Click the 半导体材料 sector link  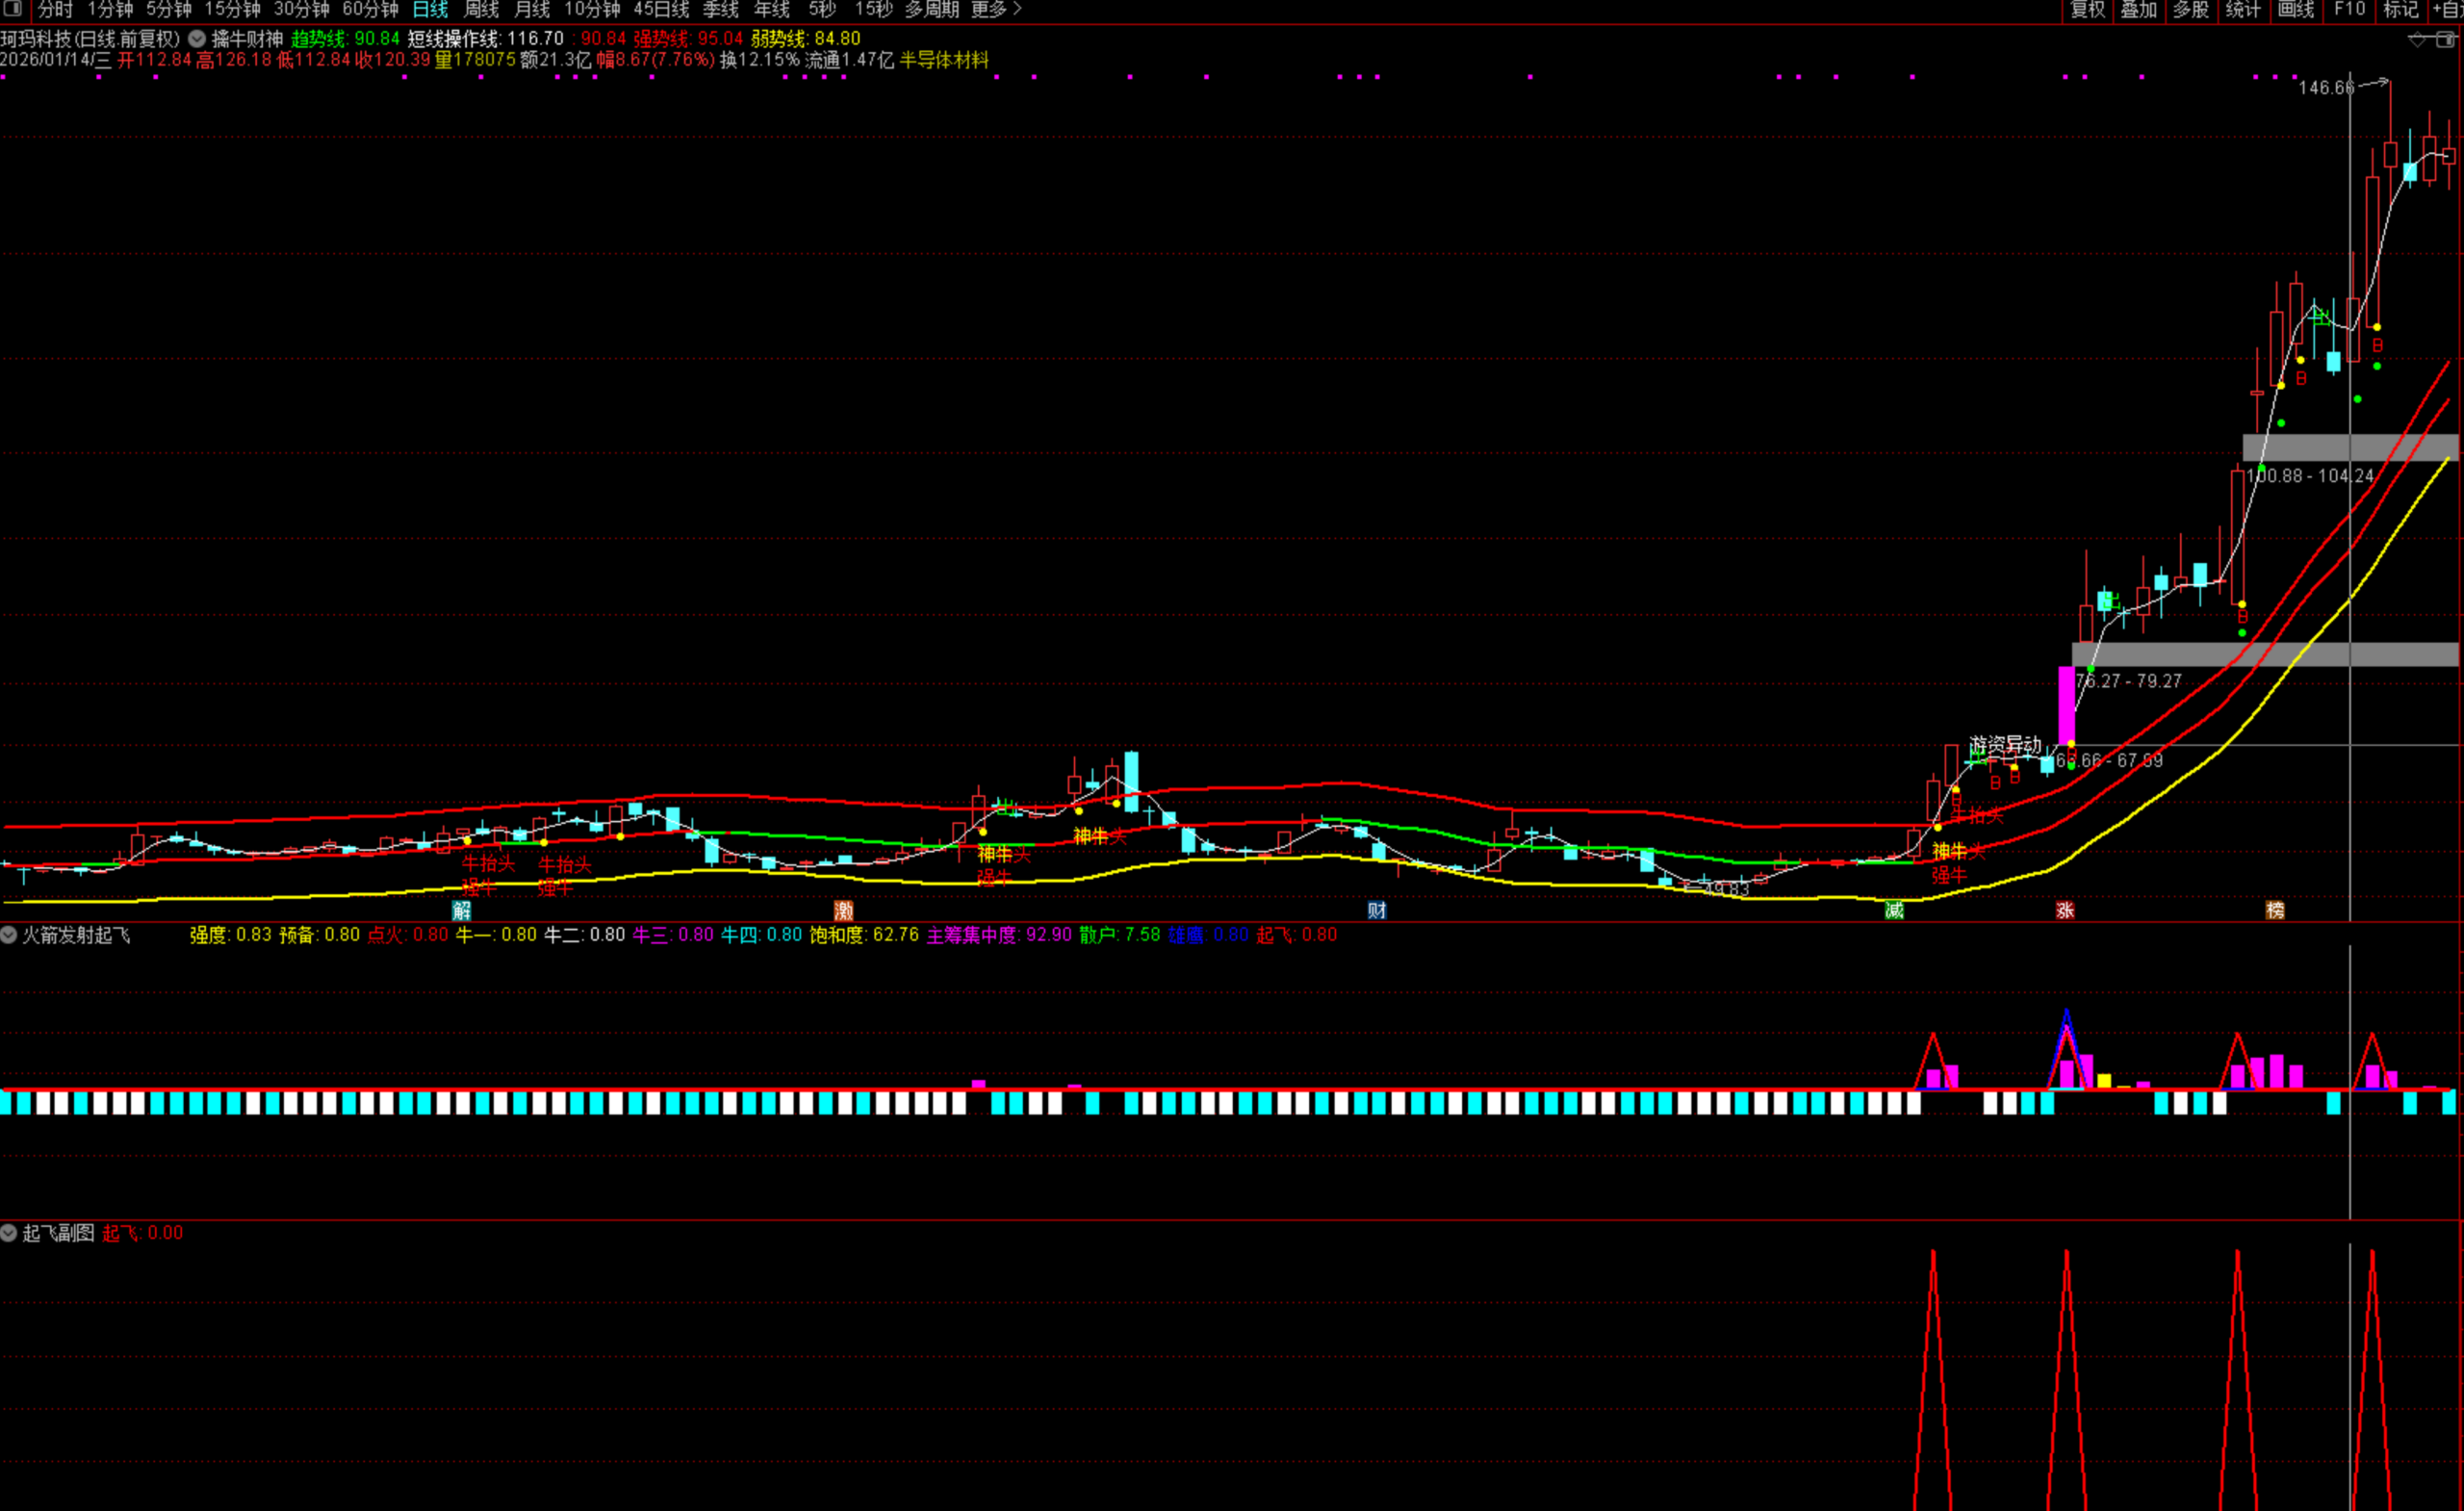click(944, 60)
